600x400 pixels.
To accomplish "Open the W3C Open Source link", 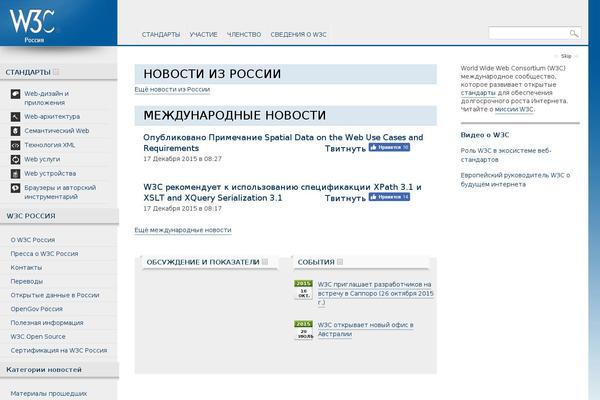I will (x=38, y=336).
